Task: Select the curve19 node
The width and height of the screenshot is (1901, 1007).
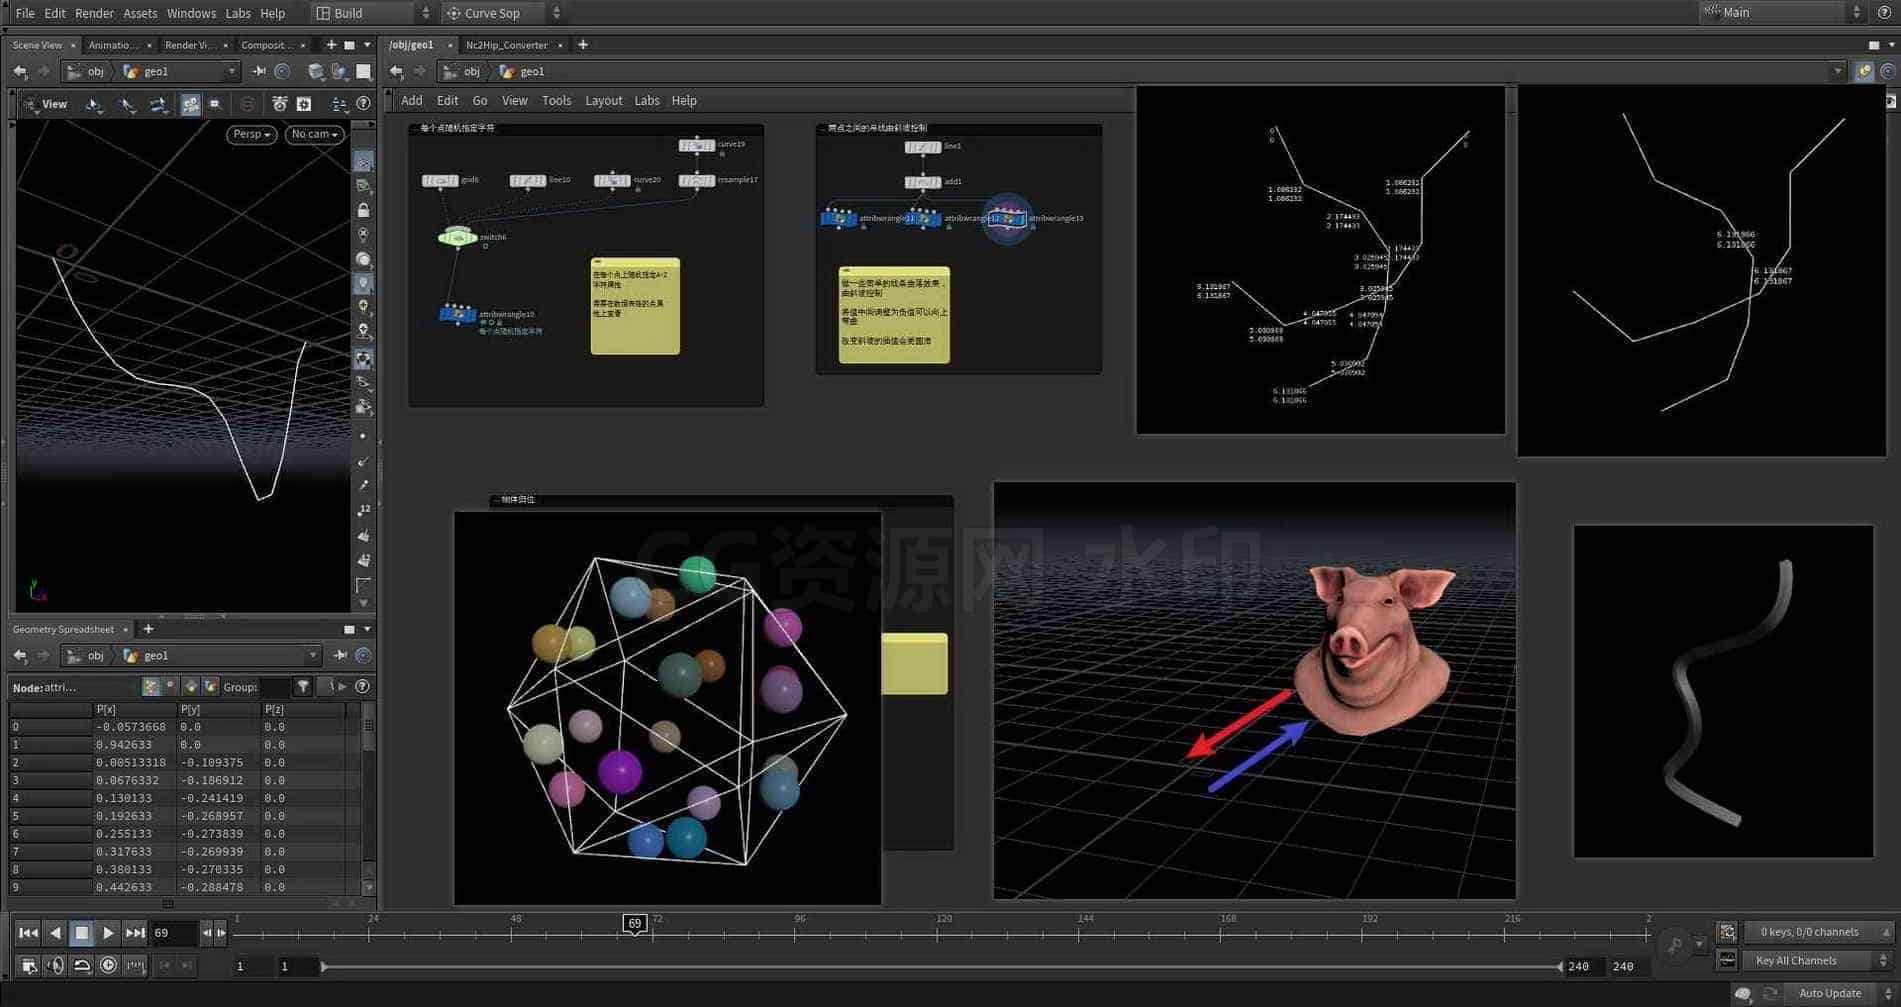Action: (697, 145)
